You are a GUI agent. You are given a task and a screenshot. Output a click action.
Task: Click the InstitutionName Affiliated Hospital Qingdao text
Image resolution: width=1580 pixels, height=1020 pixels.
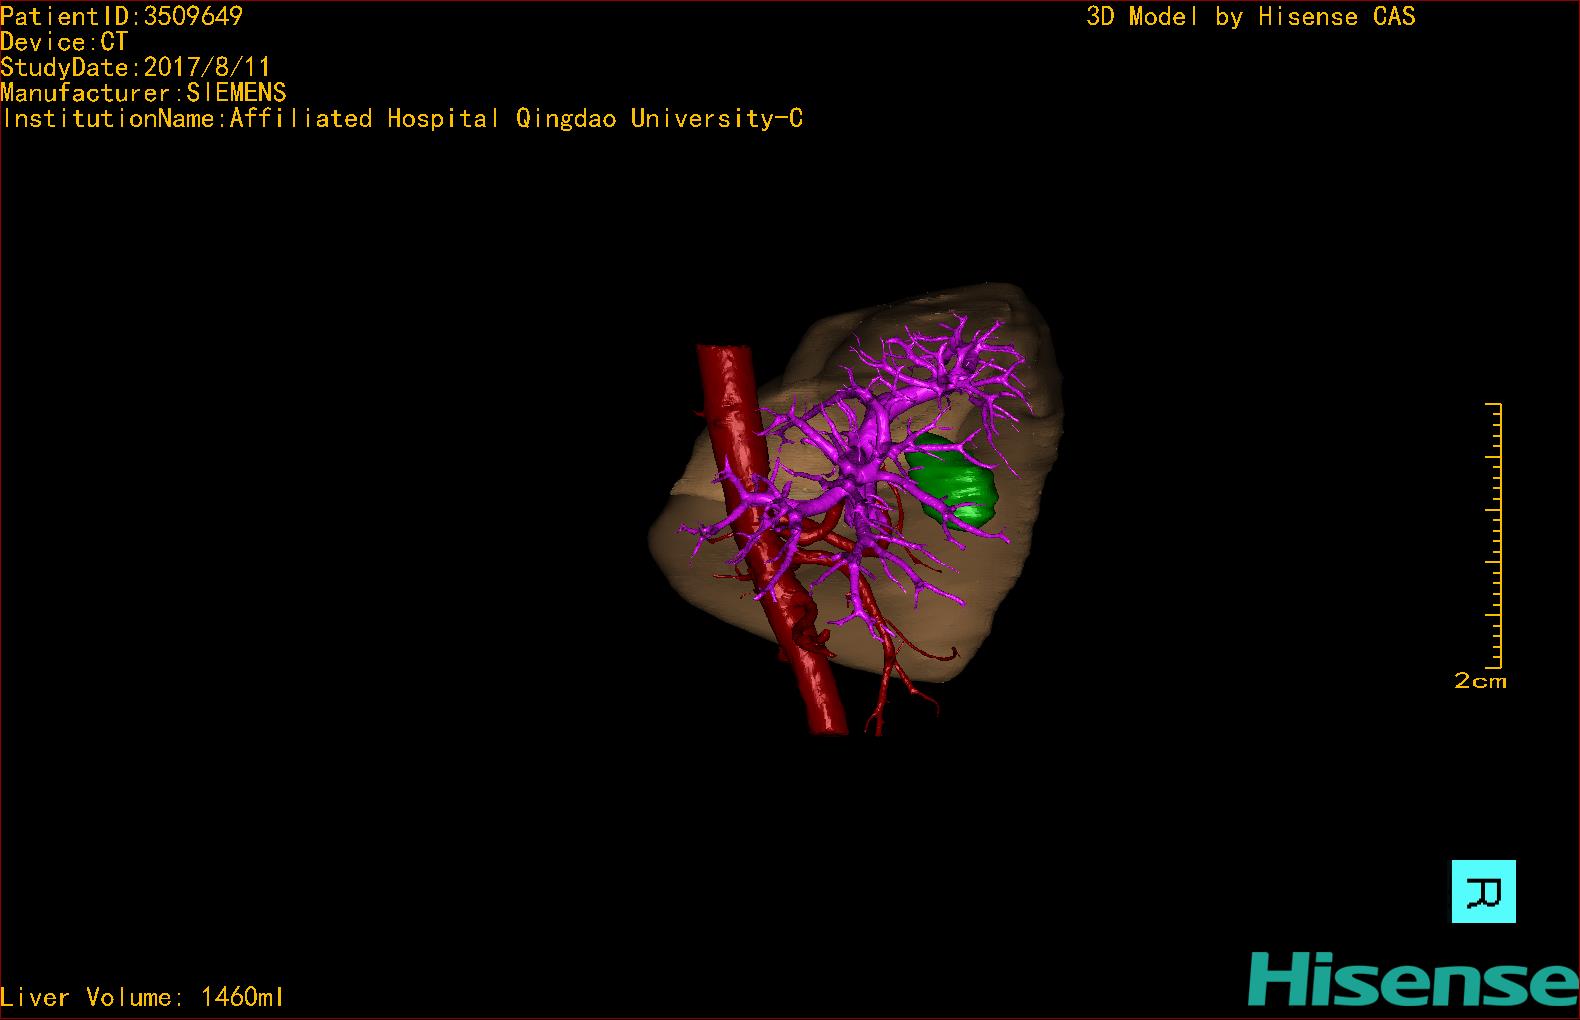pos(402,118)
